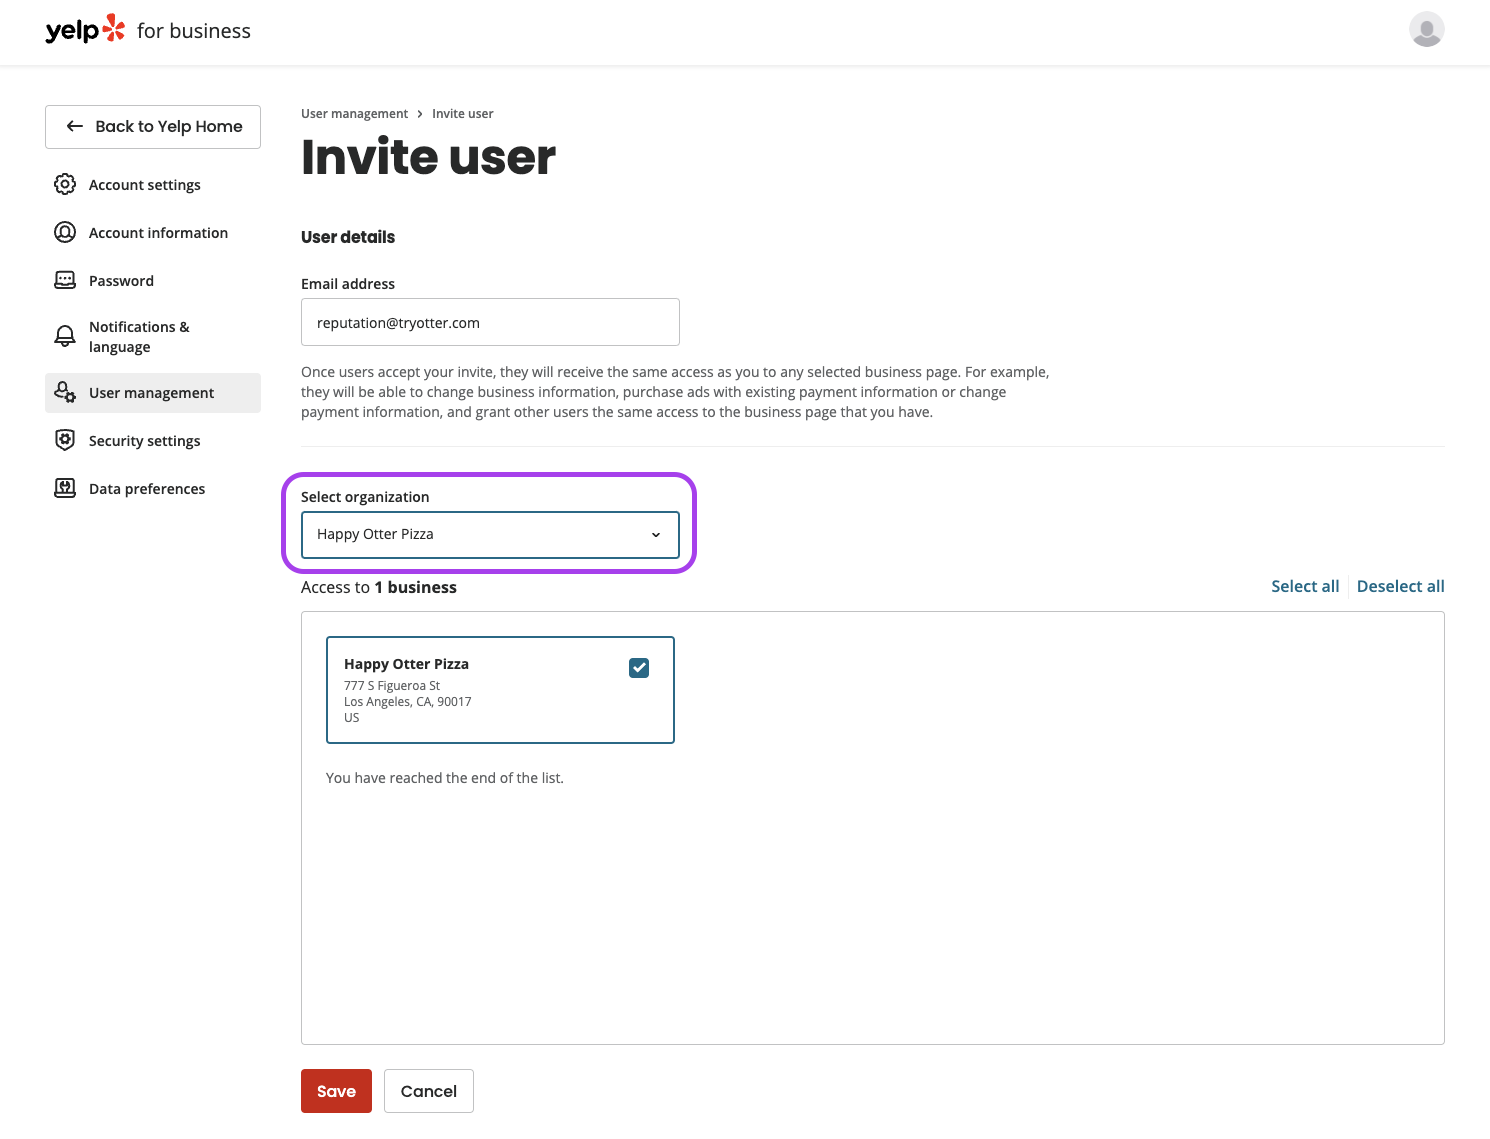The image size is (1490, 1139).
Task: Open the Password section
Action: (153, 281)
